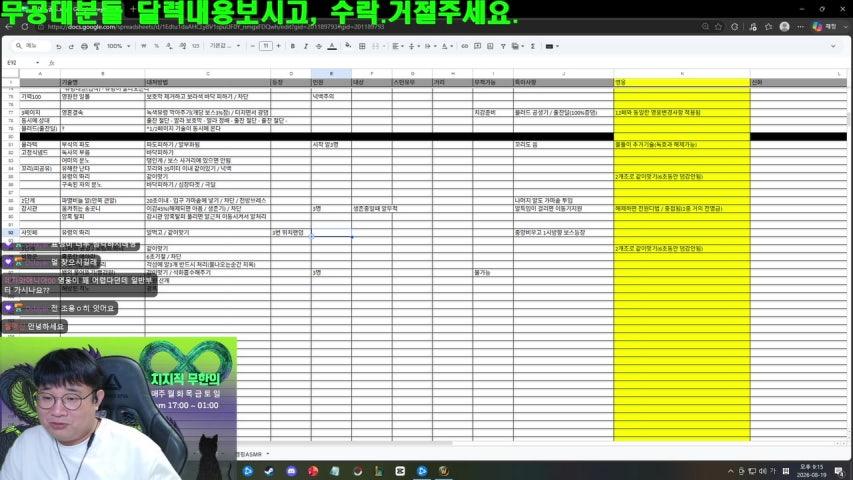
Task: Increase font size with plus button
Action: tap(279, 46)
